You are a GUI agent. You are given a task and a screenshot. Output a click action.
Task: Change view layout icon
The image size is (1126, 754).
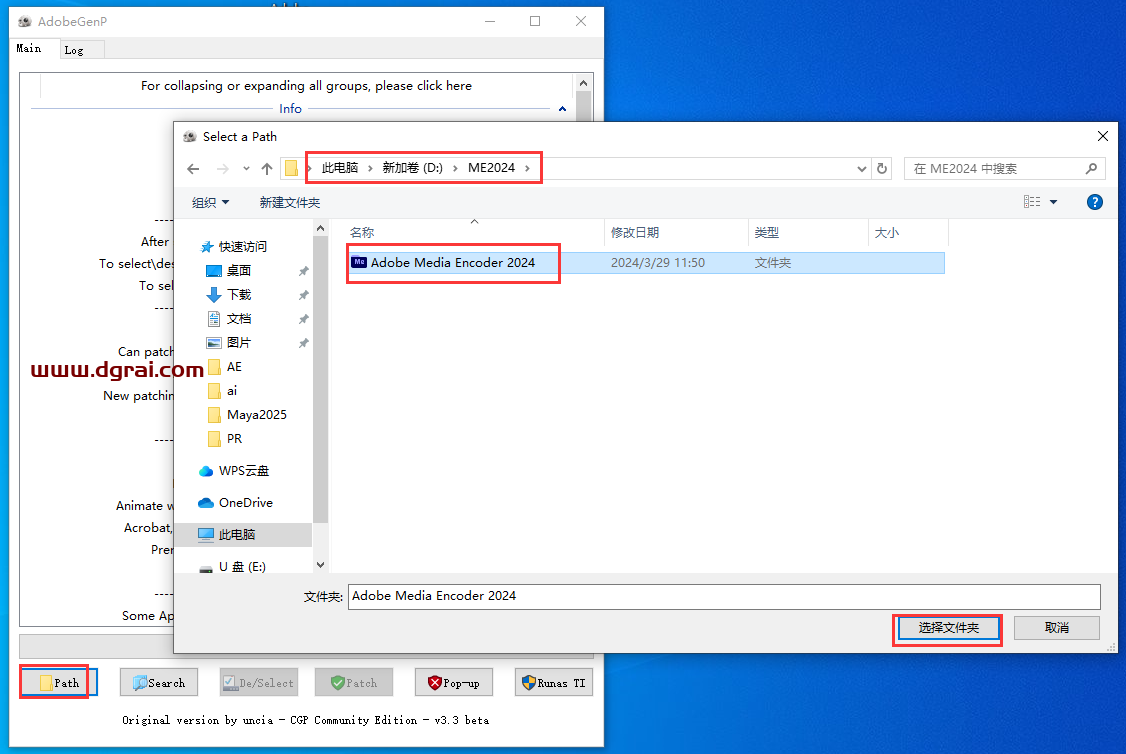[x=1032, y=202]
